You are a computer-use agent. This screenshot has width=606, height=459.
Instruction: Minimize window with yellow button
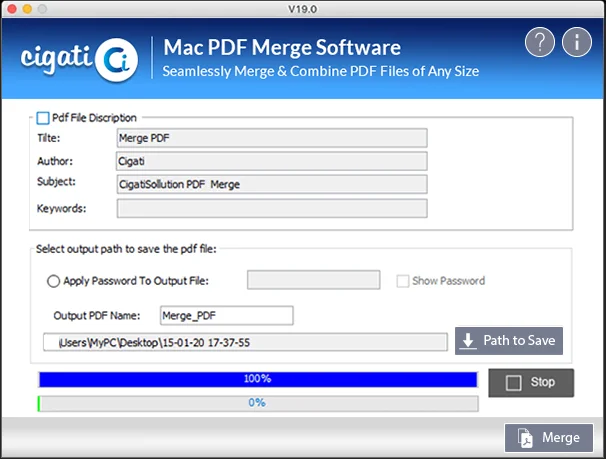click(x=27, y=8)
